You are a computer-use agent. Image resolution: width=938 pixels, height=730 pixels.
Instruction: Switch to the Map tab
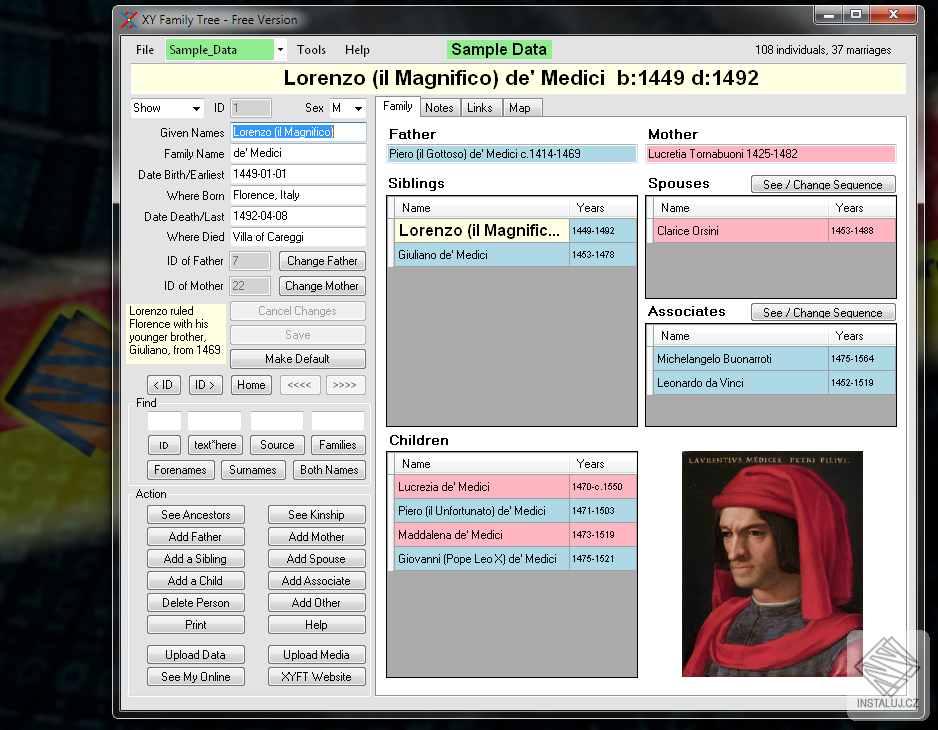pyautogui.click(x=520, y=108)
